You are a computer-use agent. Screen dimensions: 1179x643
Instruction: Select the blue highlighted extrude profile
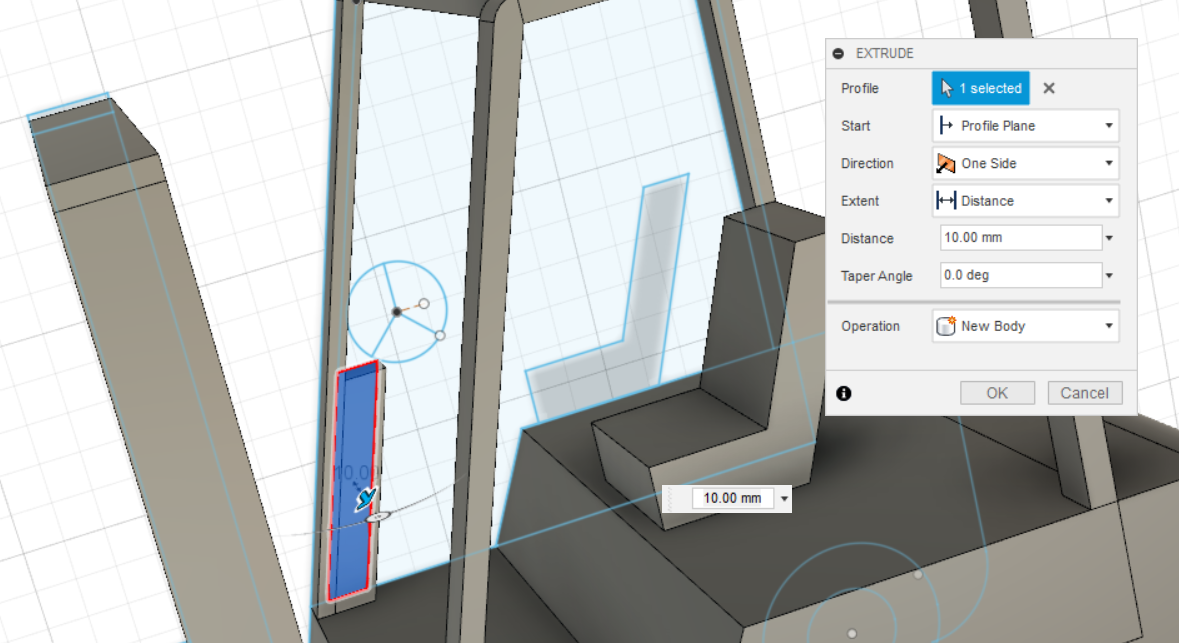pyautogui.click(x=353, y=481)
